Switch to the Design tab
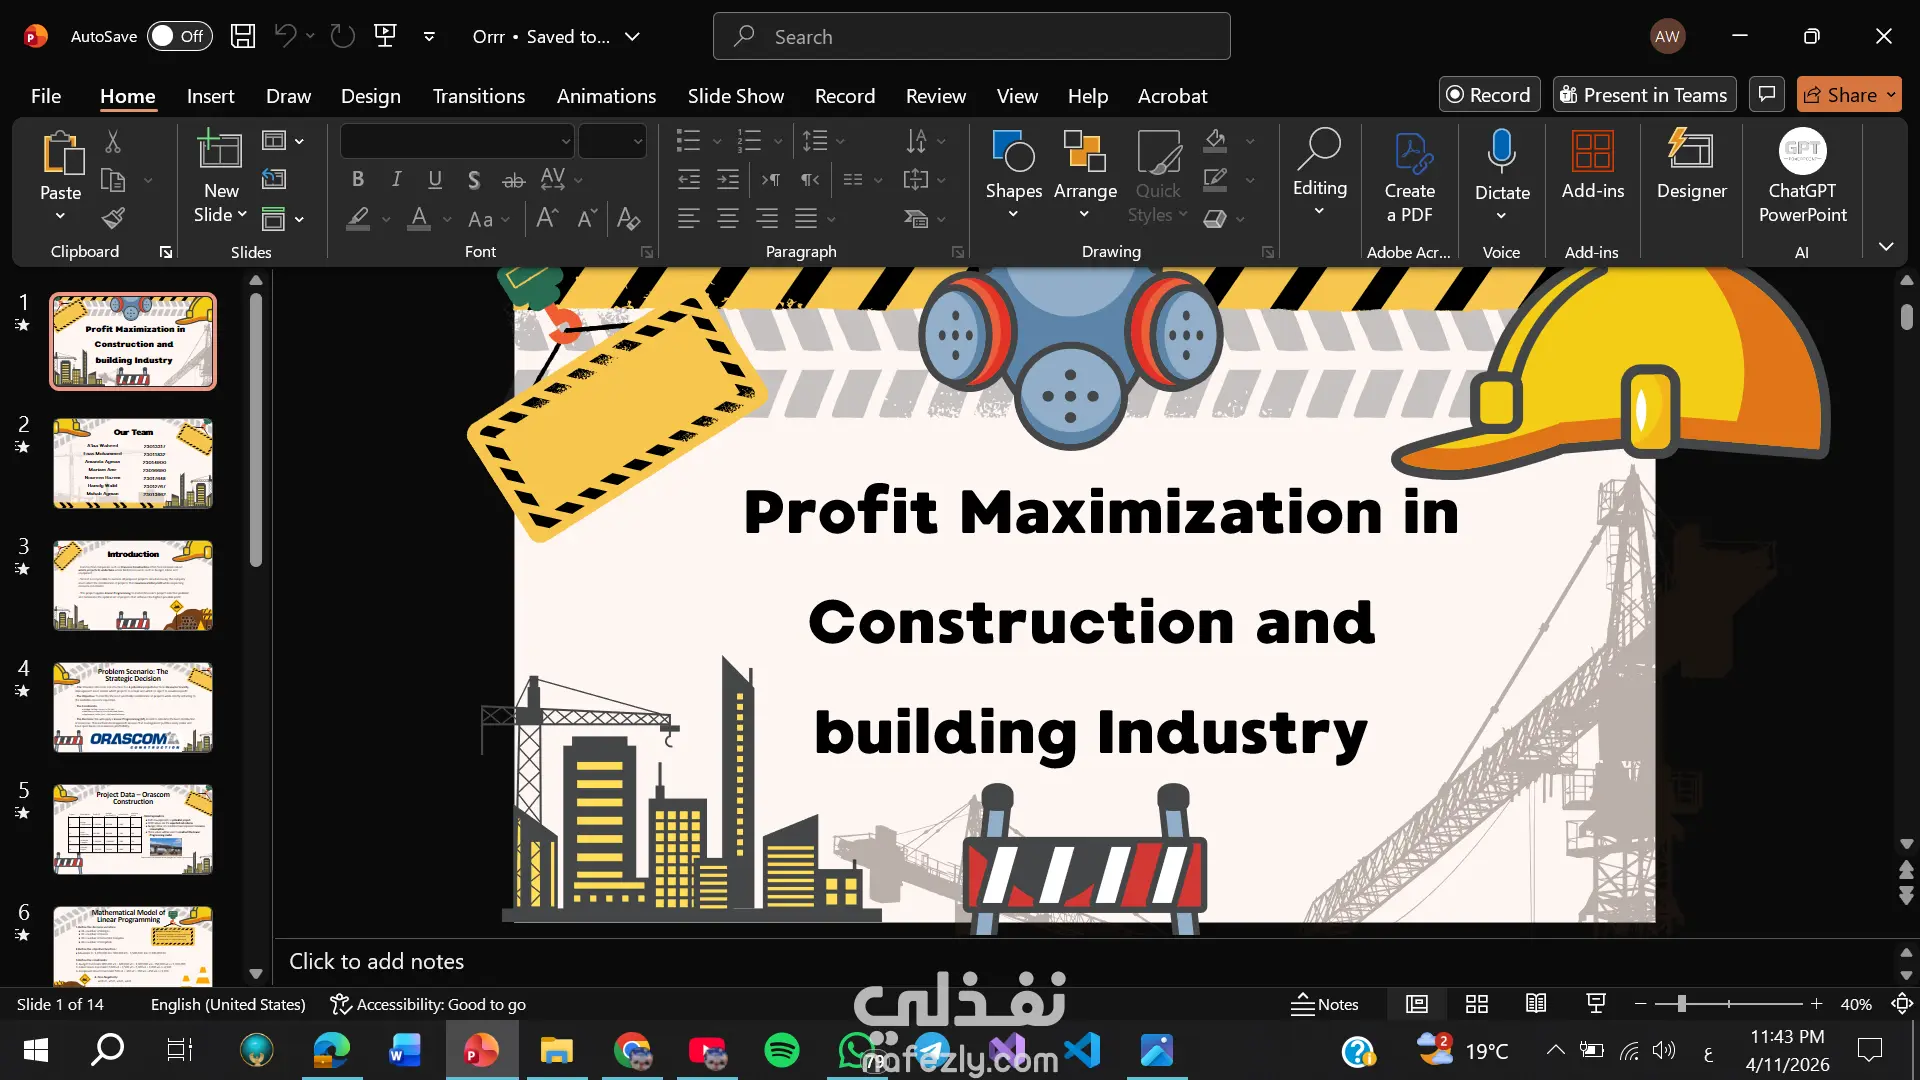Image resolution: width=1920 pixels, height=1080 pixels. coord(370,96)
